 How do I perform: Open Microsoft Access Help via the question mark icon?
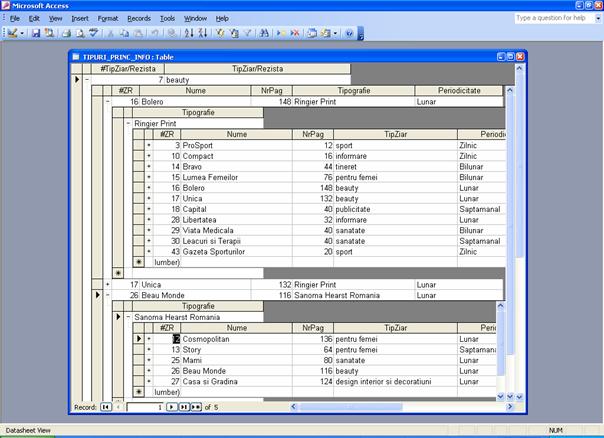click(349, 33)
